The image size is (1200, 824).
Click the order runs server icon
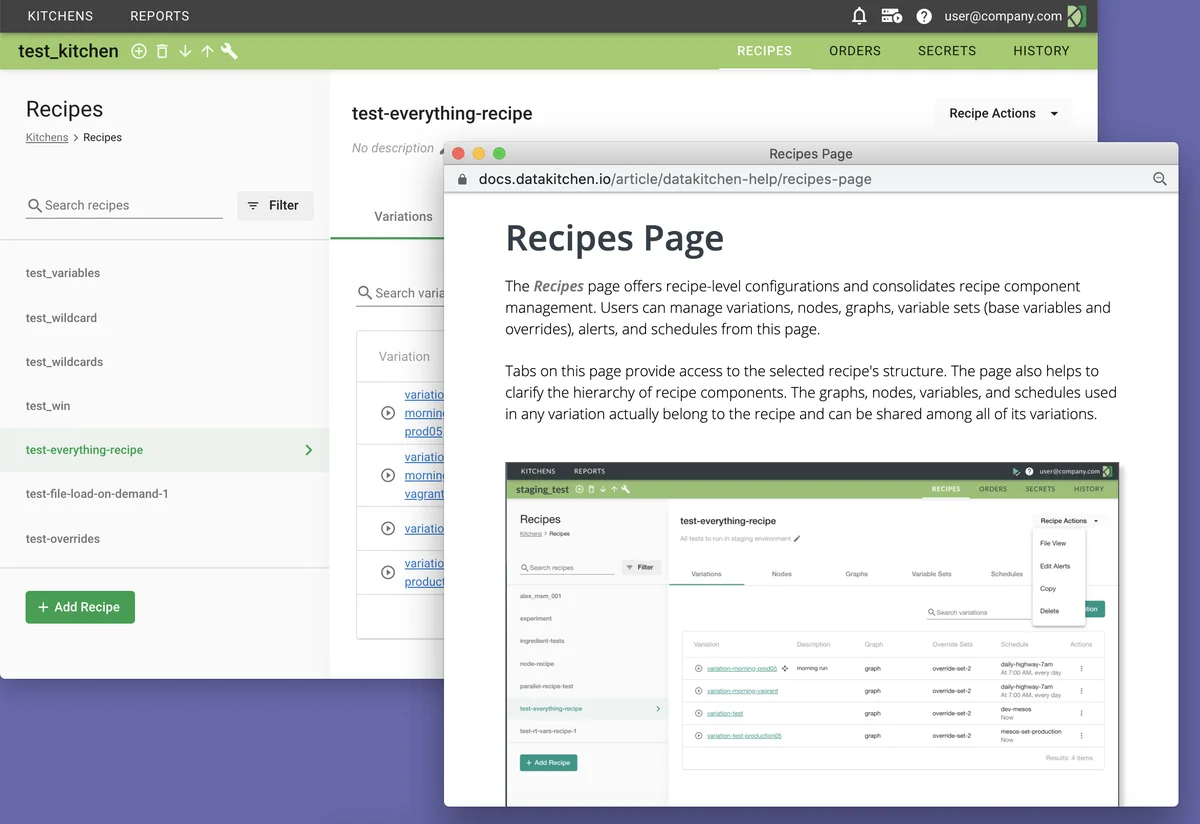click(x=891, y=16)
